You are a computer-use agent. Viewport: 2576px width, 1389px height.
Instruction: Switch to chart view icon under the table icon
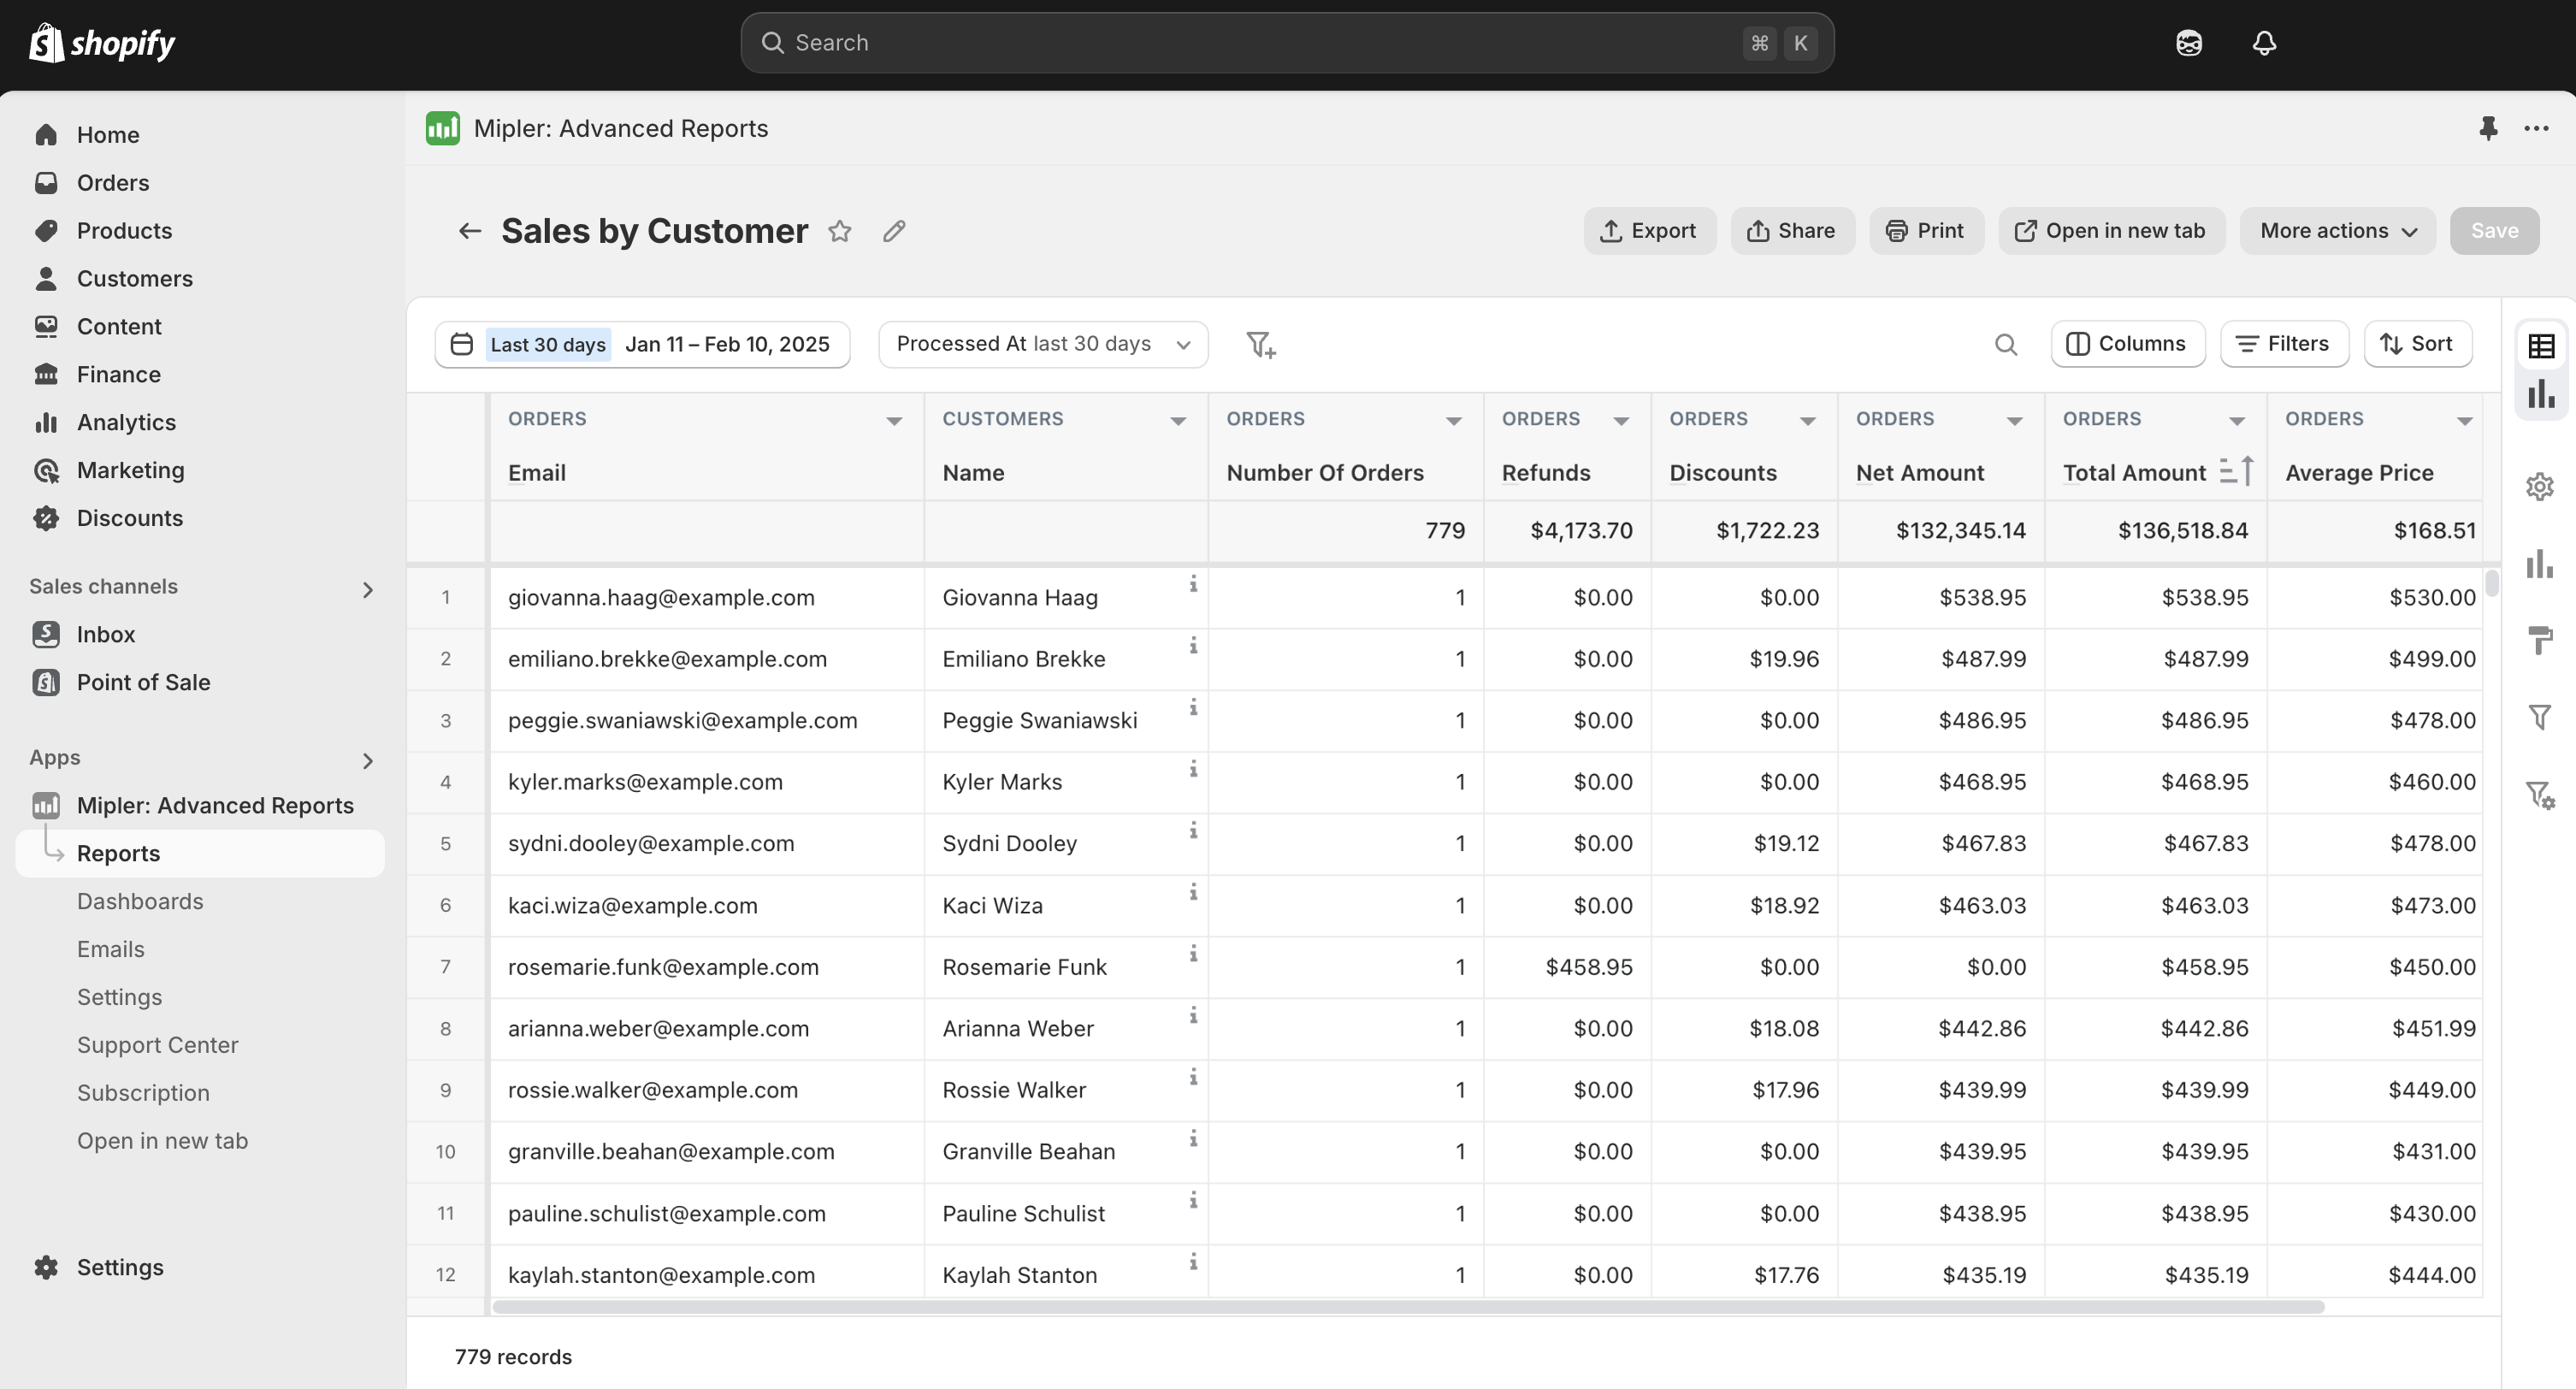pyautogui.click(x=2541, y=394)
